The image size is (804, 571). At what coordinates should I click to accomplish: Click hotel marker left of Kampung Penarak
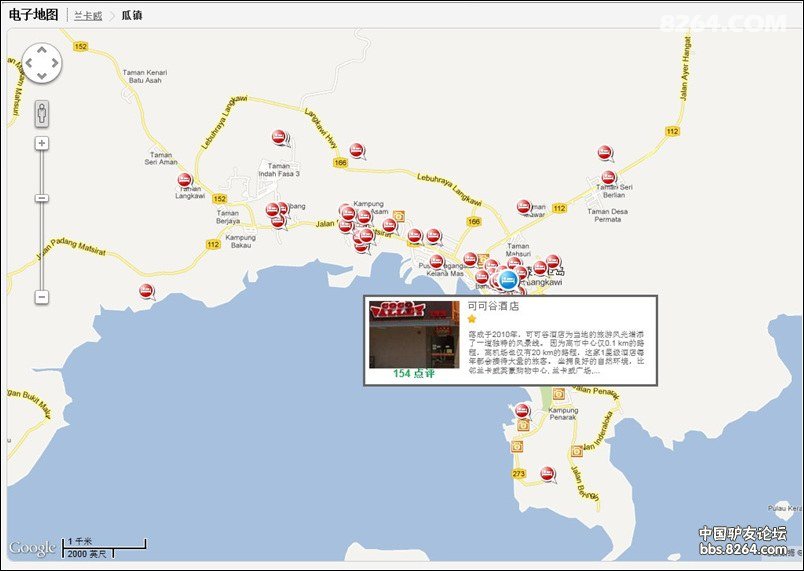point(522,411)
